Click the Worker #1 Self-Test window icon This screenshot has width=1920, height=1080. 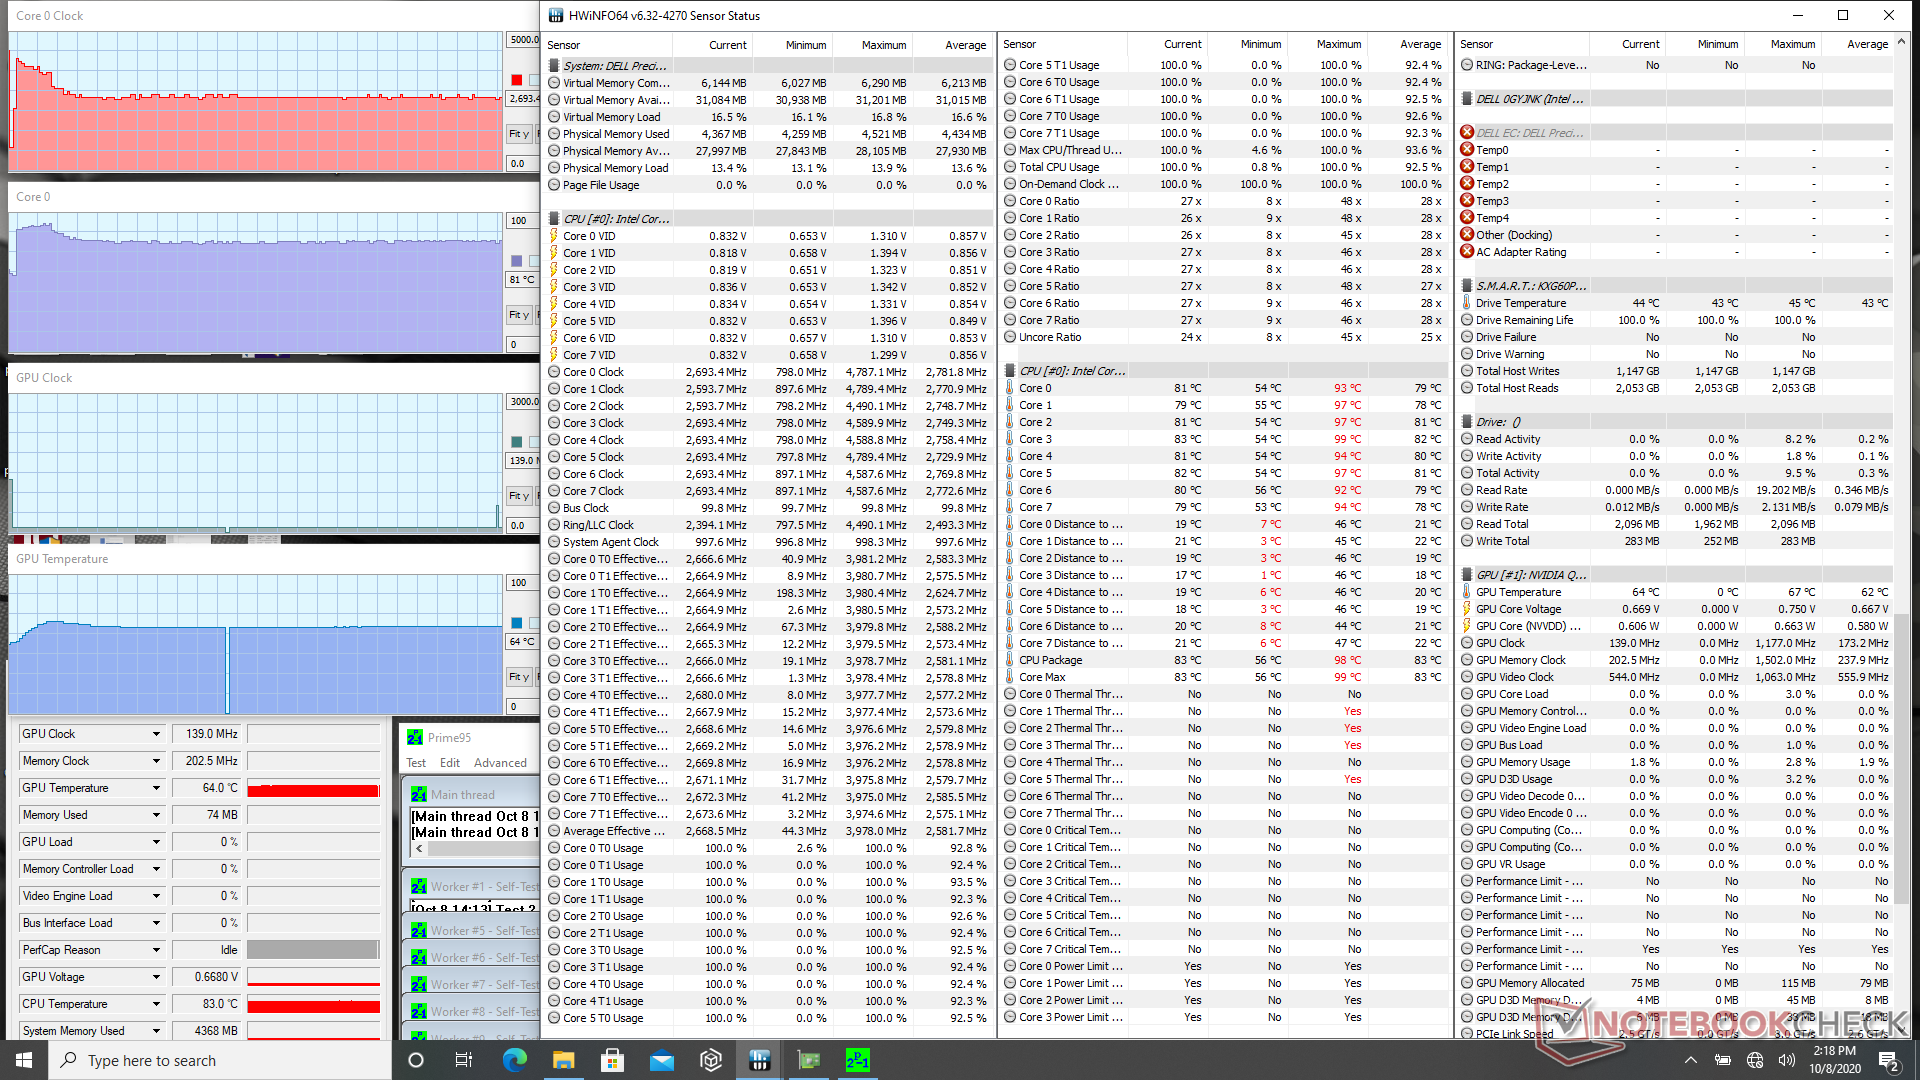click(419, 887)
